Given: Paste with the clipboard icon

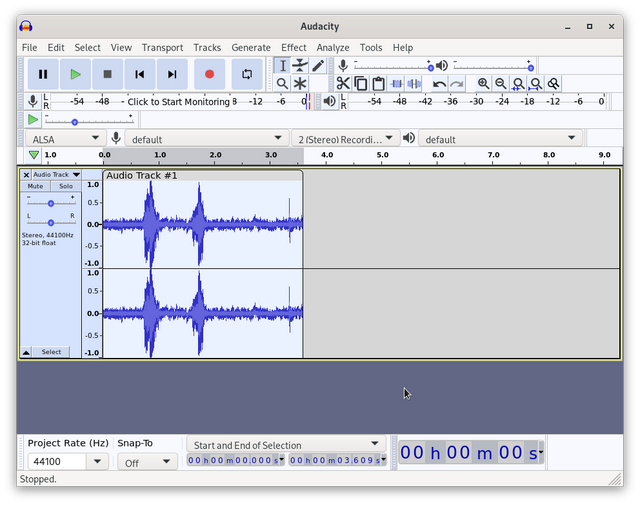Looking at the screenshot, I should [x=378, y=84].
